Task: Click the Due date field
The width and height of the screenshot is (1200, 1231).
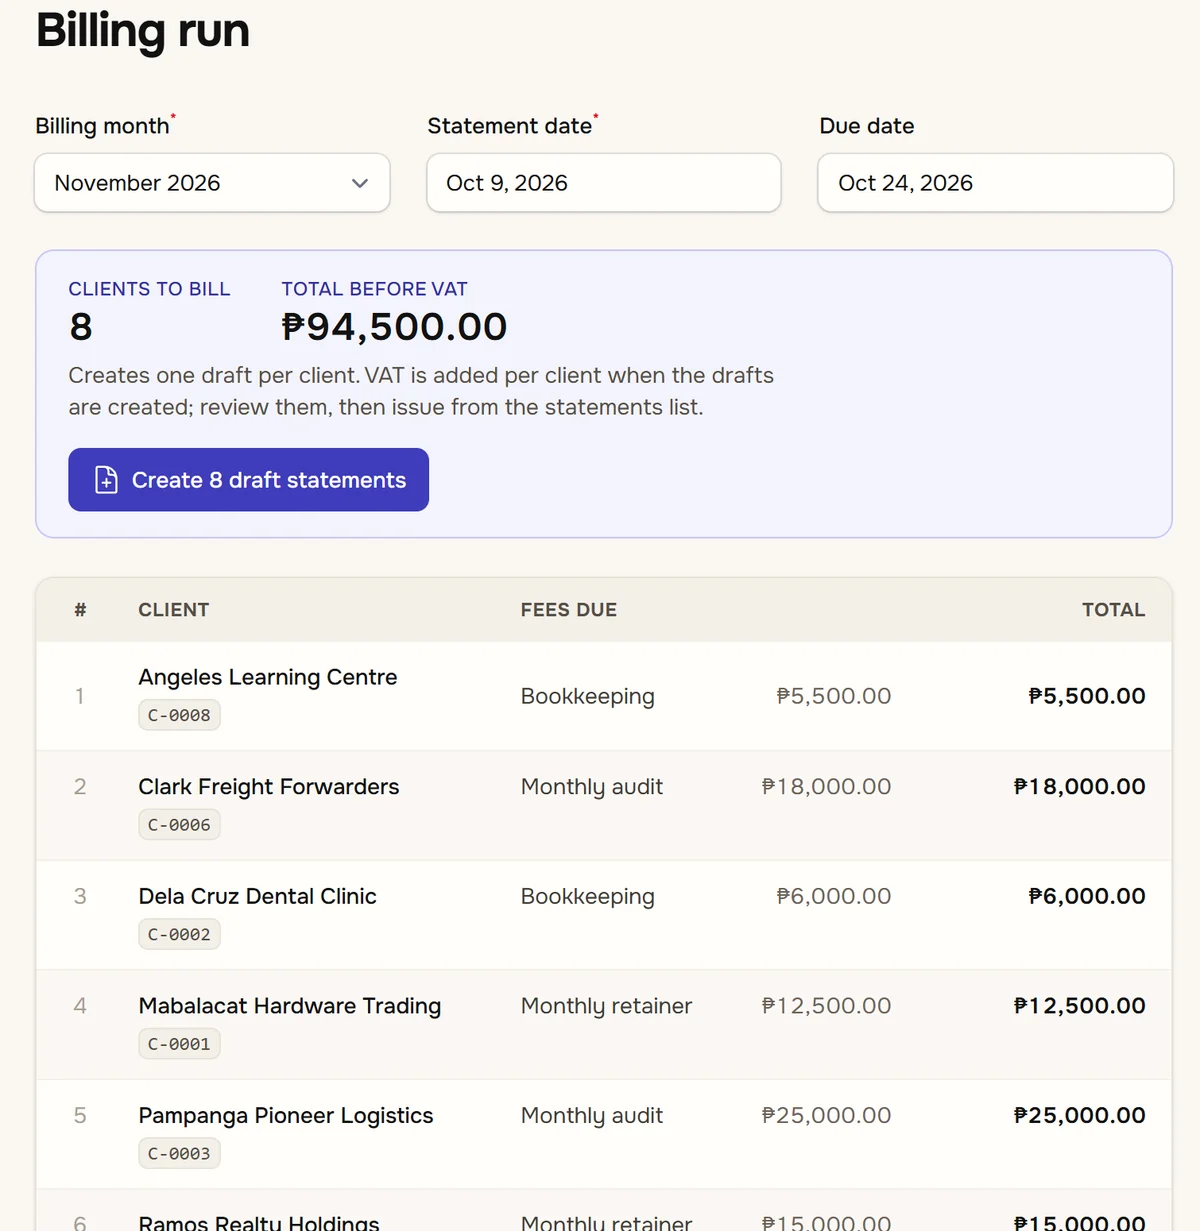Action: click(995, 183)
